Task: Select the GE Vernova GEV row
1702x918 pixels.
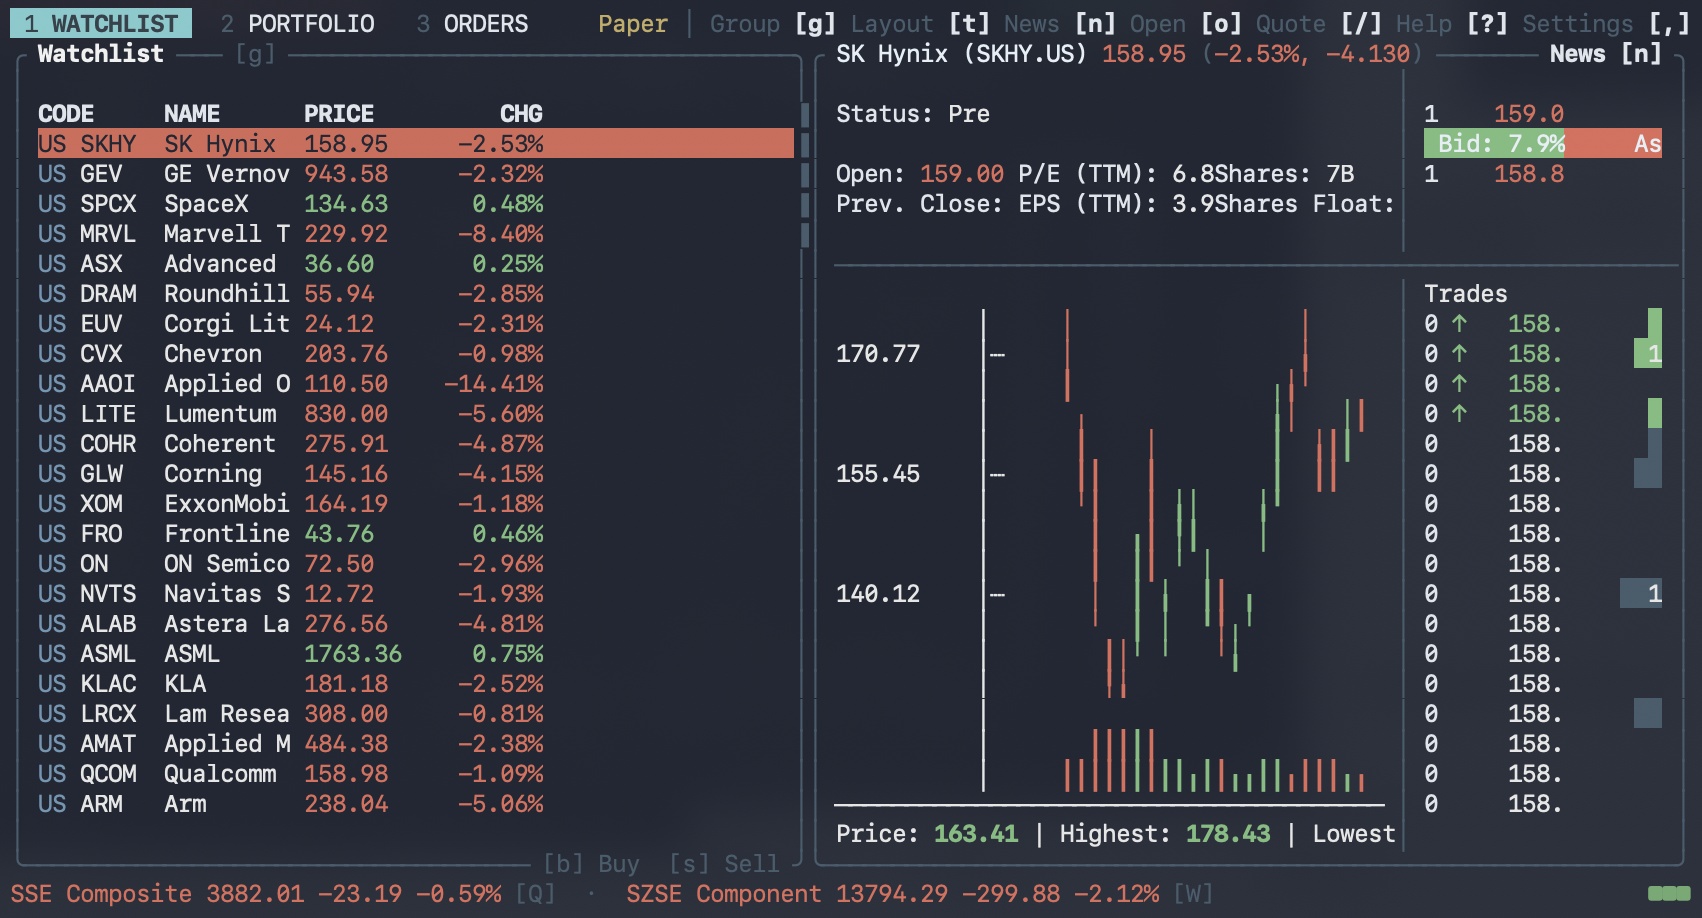Action: (416, 173)
